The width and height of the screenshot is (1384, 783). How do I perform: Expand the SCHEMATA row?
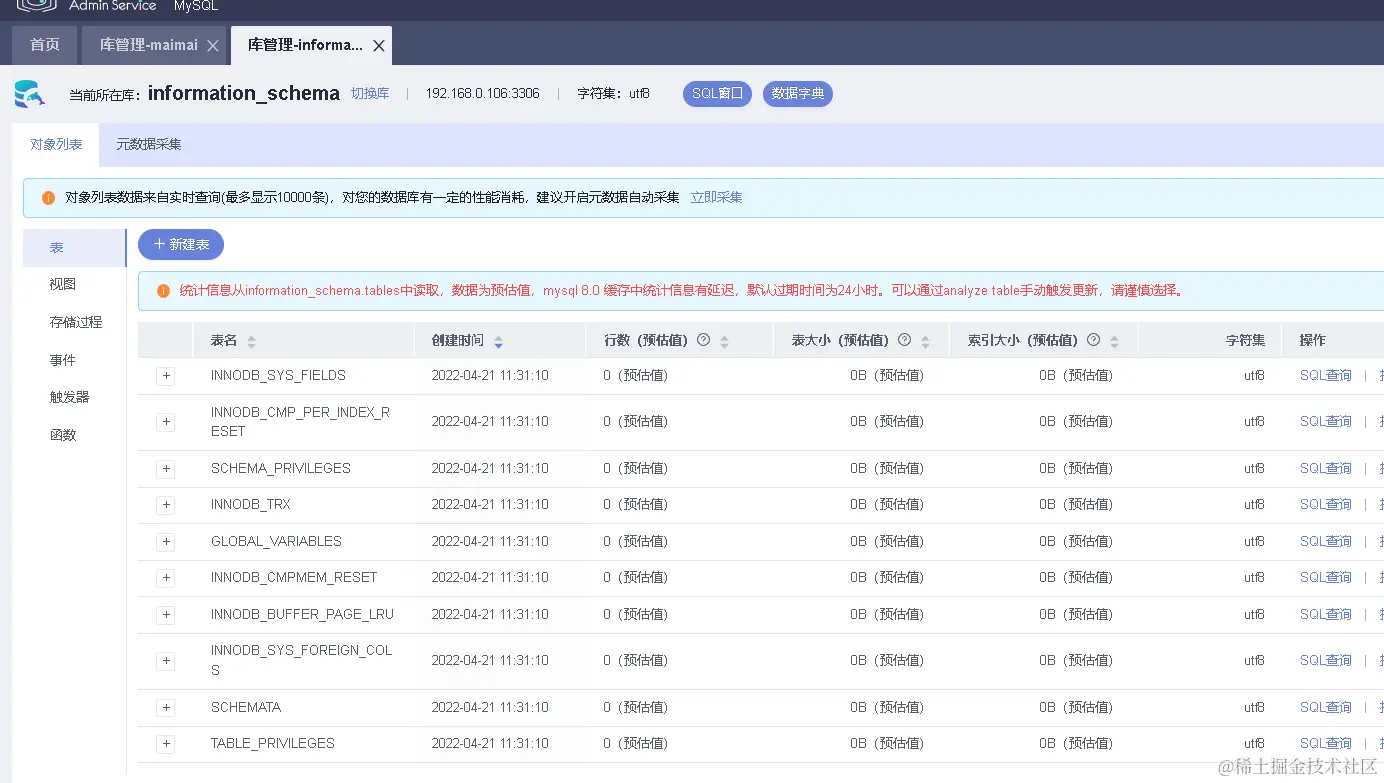click(166, 708)
